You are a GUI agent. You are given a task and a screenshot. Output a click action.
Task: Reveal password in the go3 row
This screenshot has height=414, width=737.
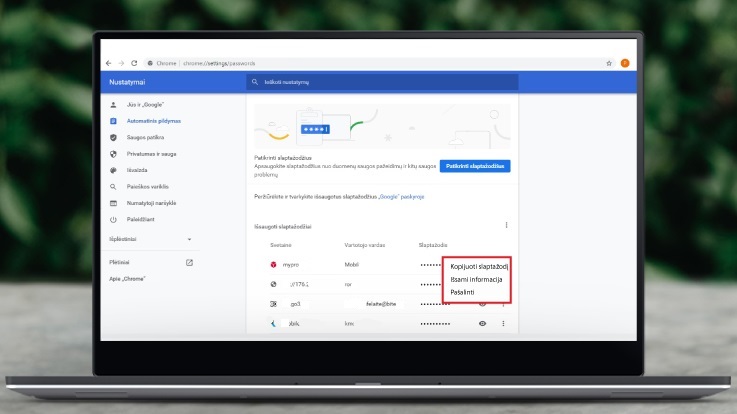tap(483, 303)
